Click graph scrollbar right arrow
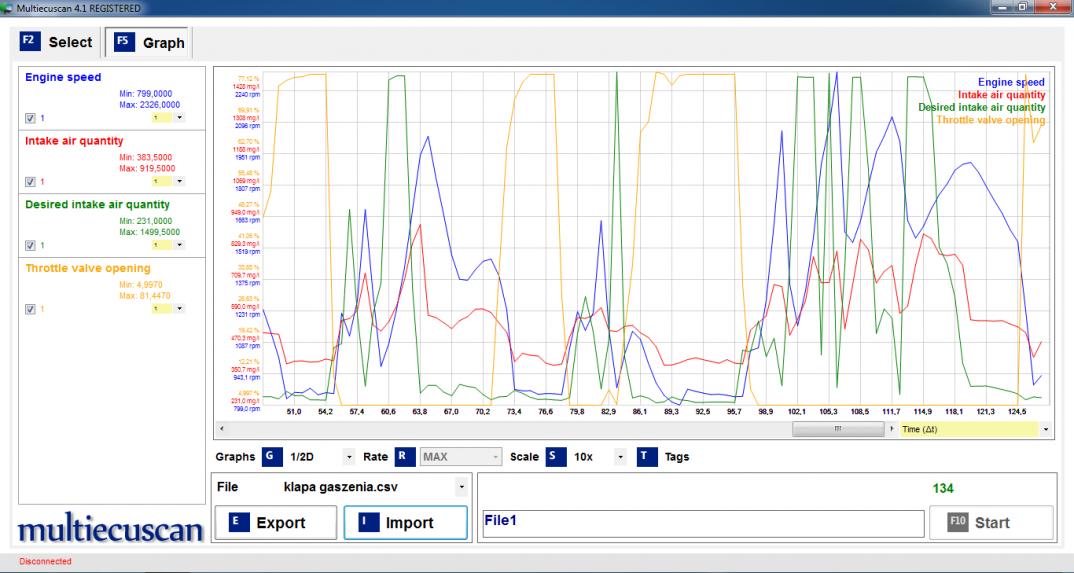Screen dimensions: 1074x573 click(x=892, y=429)
